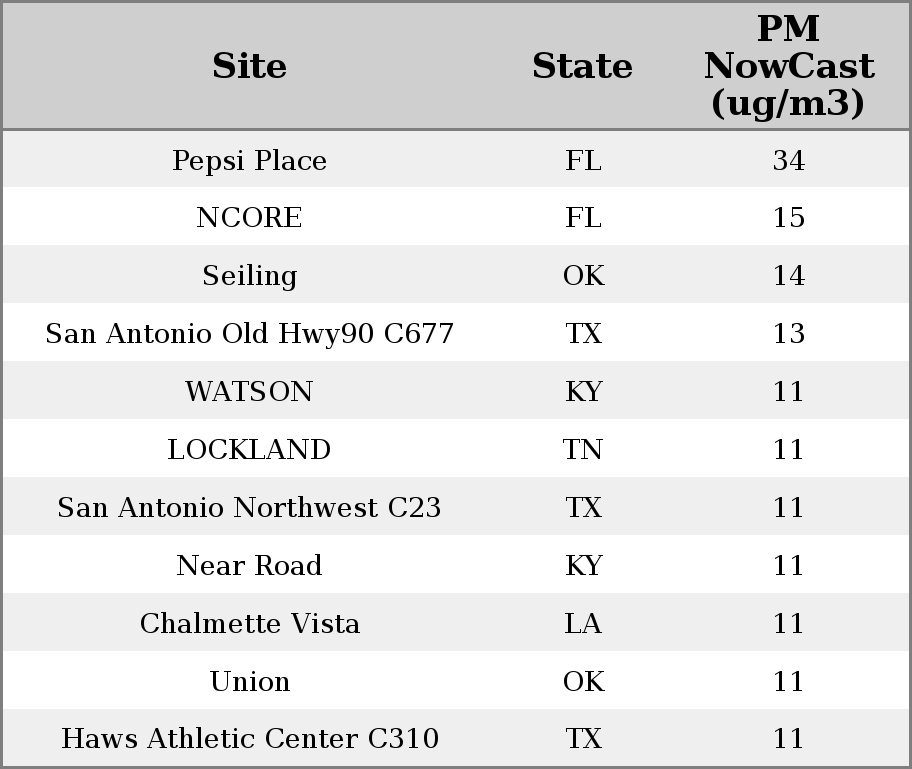Select the NCORE site row

tap(456, 217)
